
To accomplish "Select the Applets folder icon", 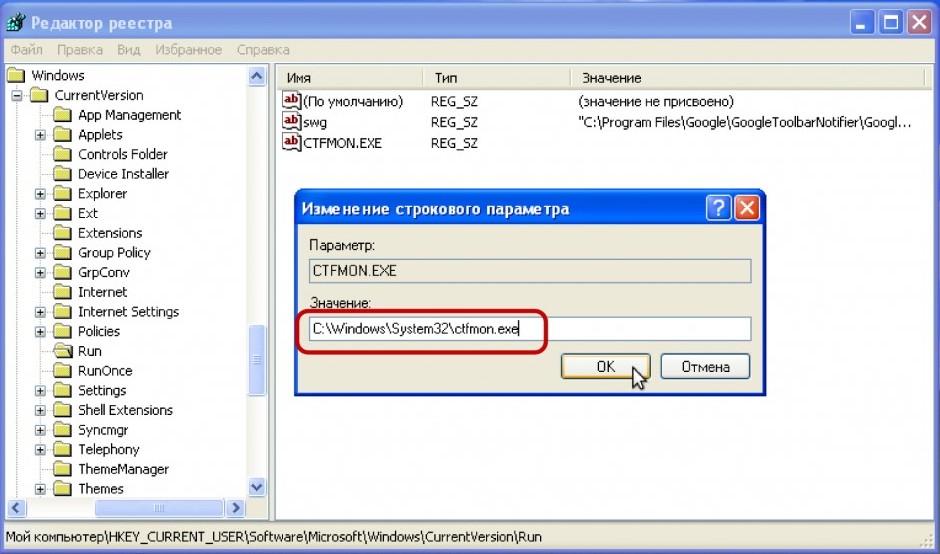I will pos(62,135).
